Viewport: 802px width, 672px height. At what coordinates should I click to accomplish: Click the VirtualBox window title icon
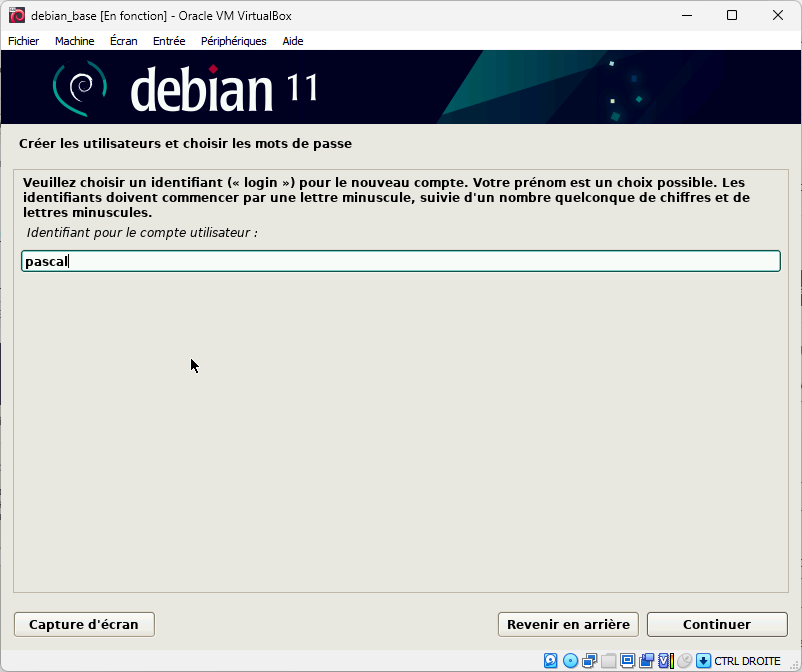point(16,15)
